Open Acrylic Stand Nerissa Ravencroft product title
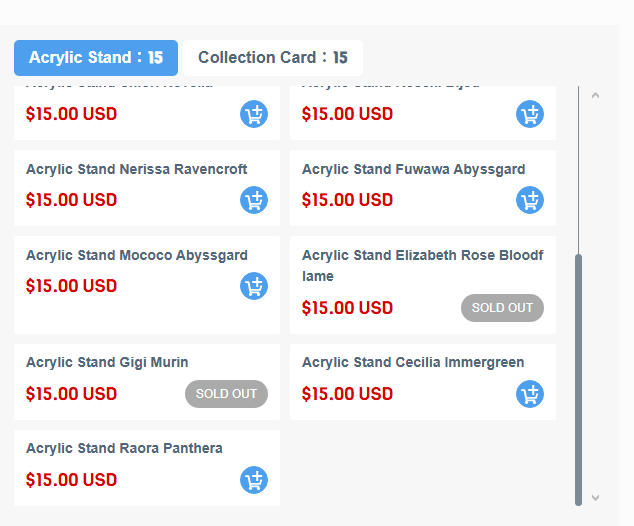Viewport: 634px width, 526px height. click(137, 169)
